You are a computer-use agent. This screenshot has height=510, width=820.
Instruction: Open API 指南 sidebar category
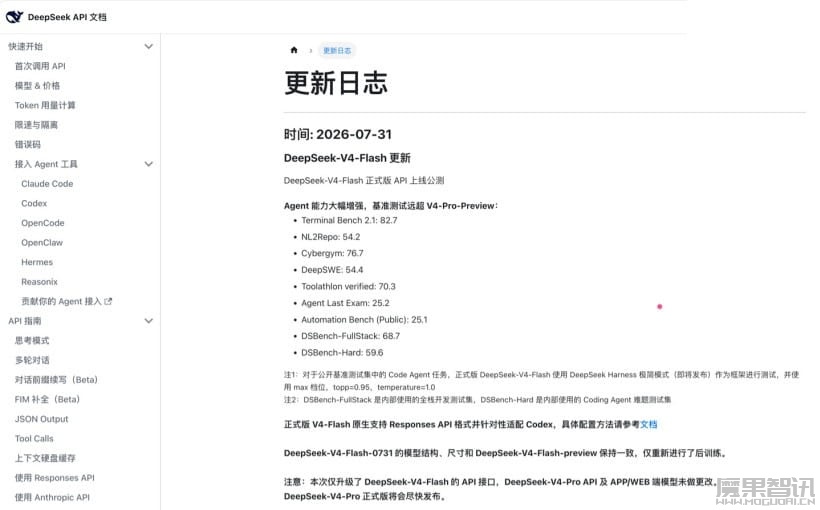(25, 321)
